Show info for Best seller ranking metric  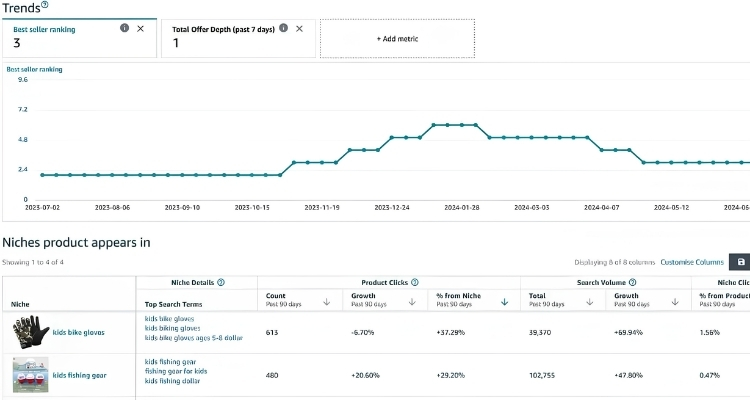point(124,28)
